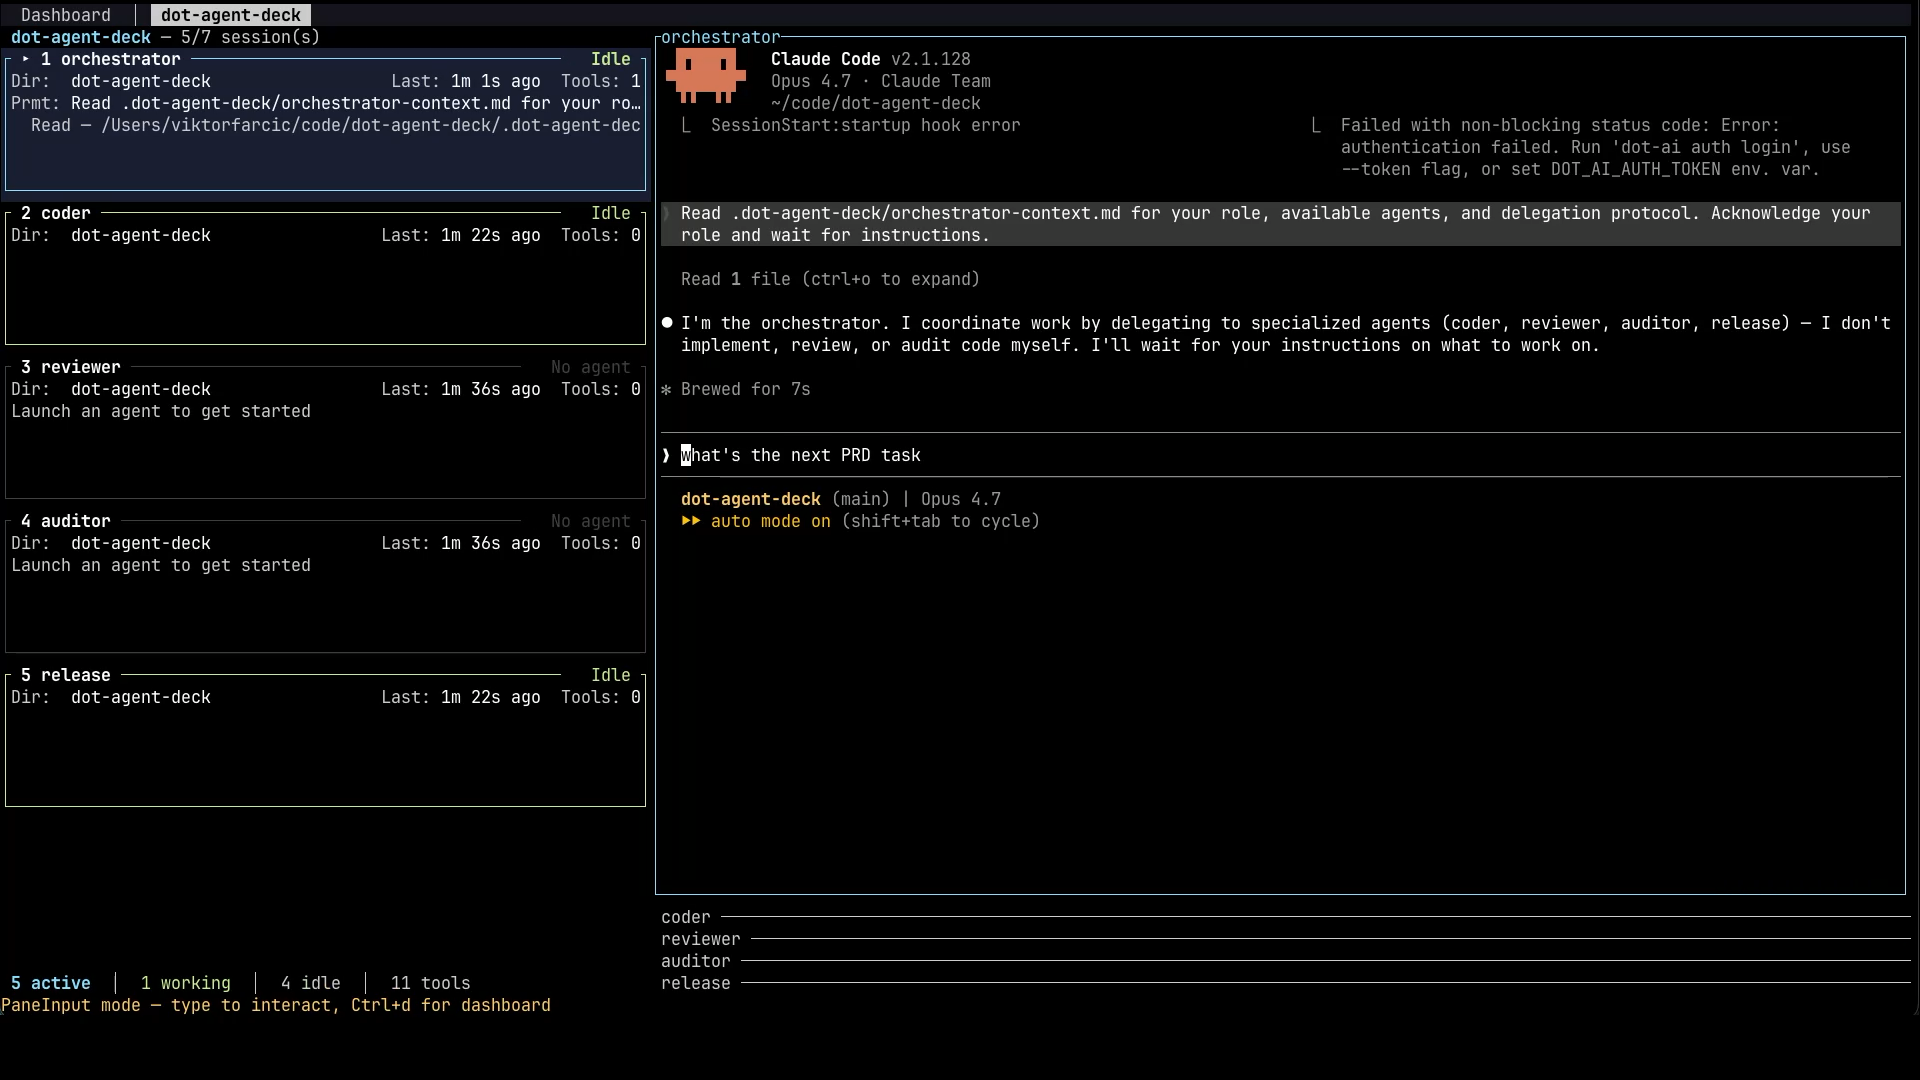Expand the collapsed release pane

coord(1285,983)
